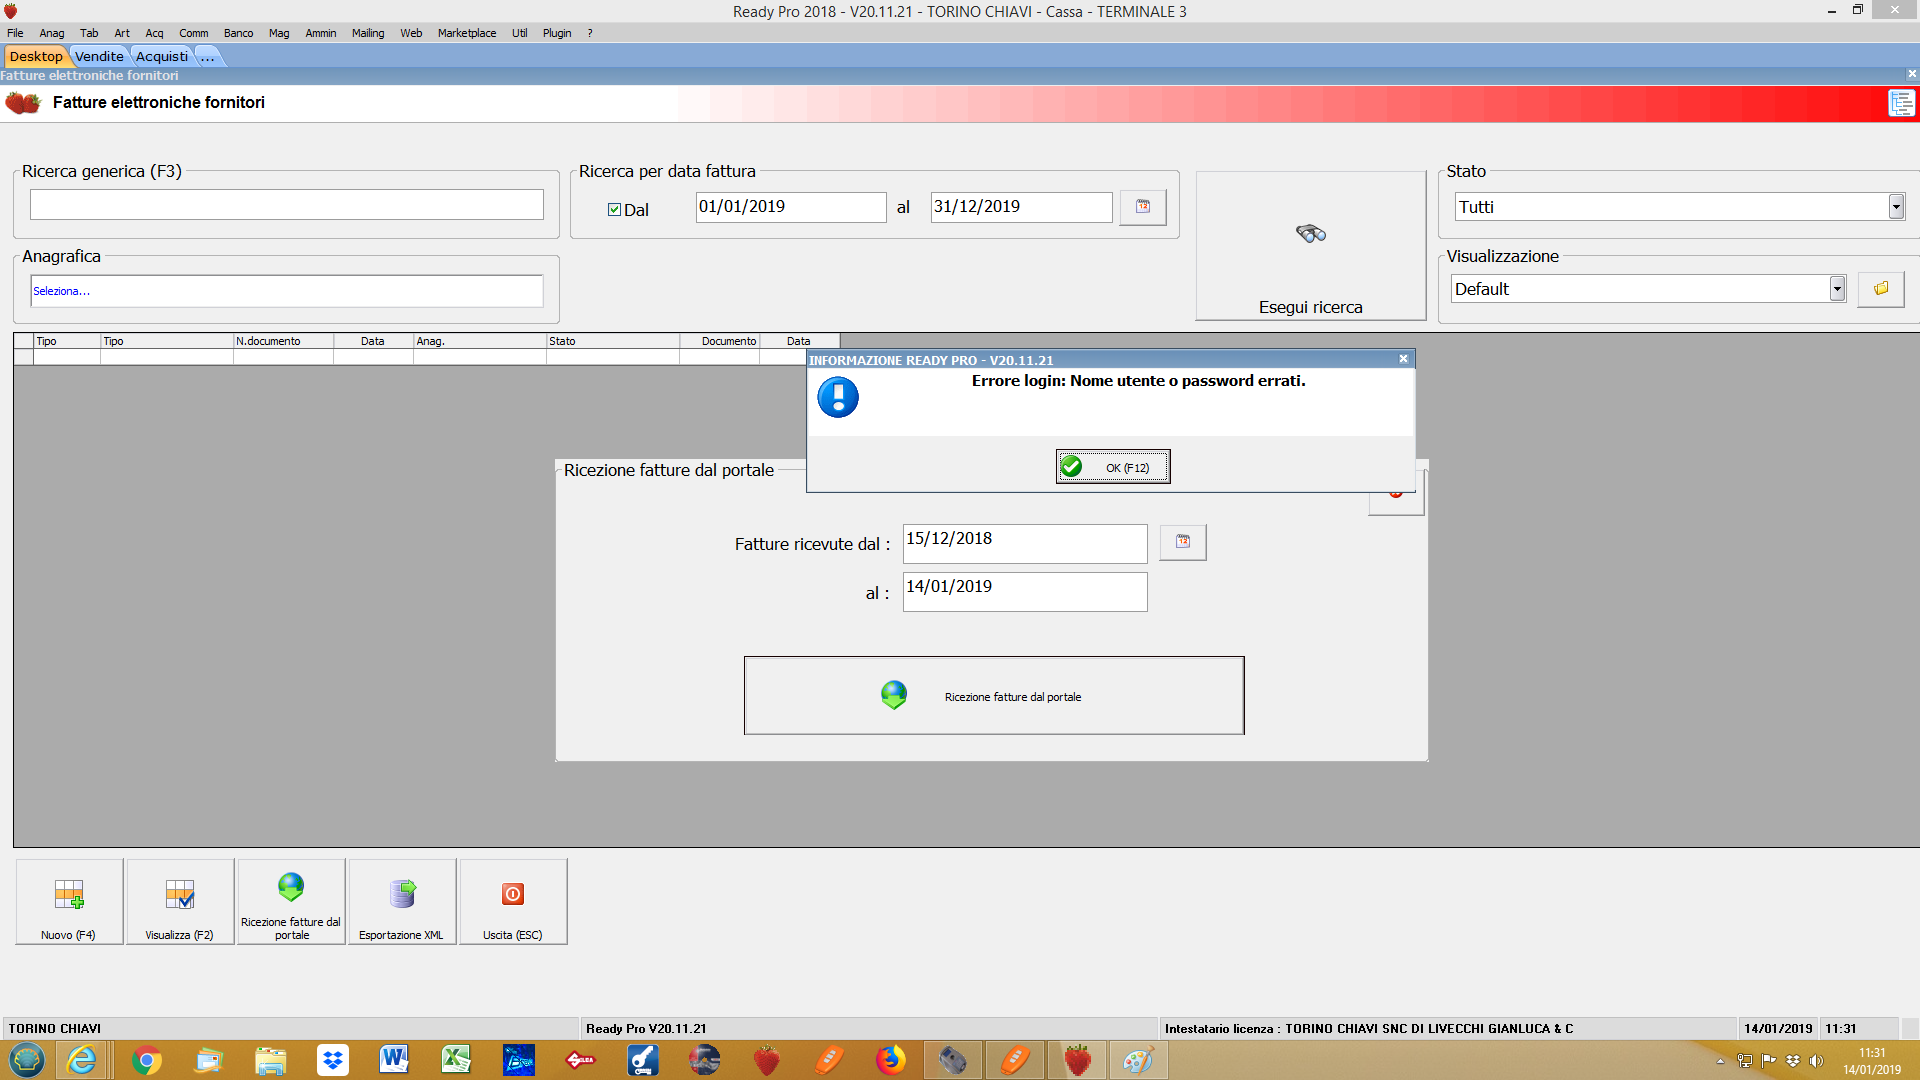Screen dimensions: 1920x1080
Task: Click the N.documento column header
Action: pos(283,341)
